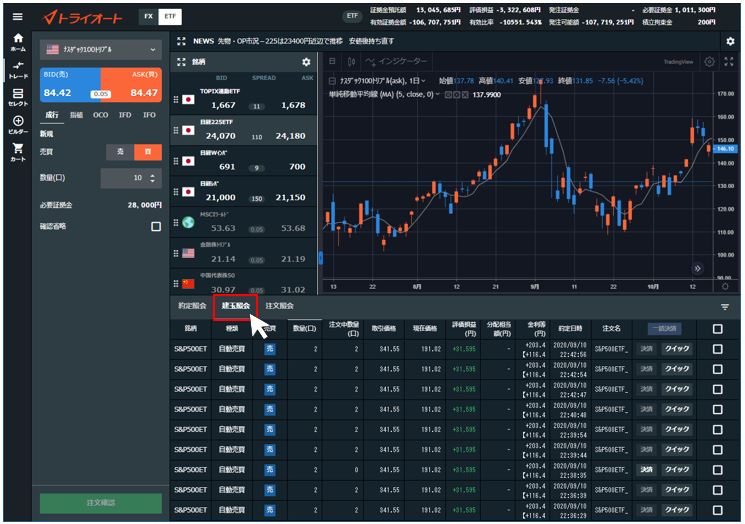745x524 pixels.
Task: Toggle chart fullscreen mode
Action: click(x=729, y=62)
